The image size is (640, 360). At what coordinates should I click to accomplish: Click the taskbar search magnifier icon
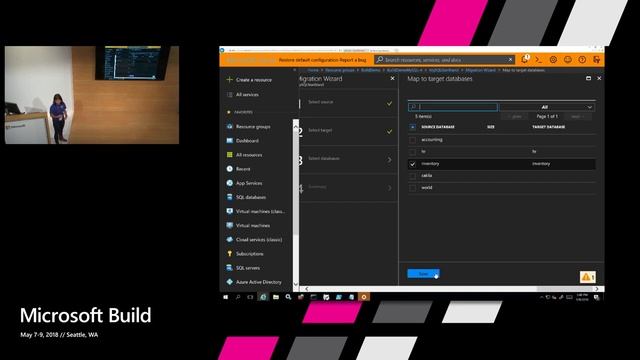(x=238, y=297)
